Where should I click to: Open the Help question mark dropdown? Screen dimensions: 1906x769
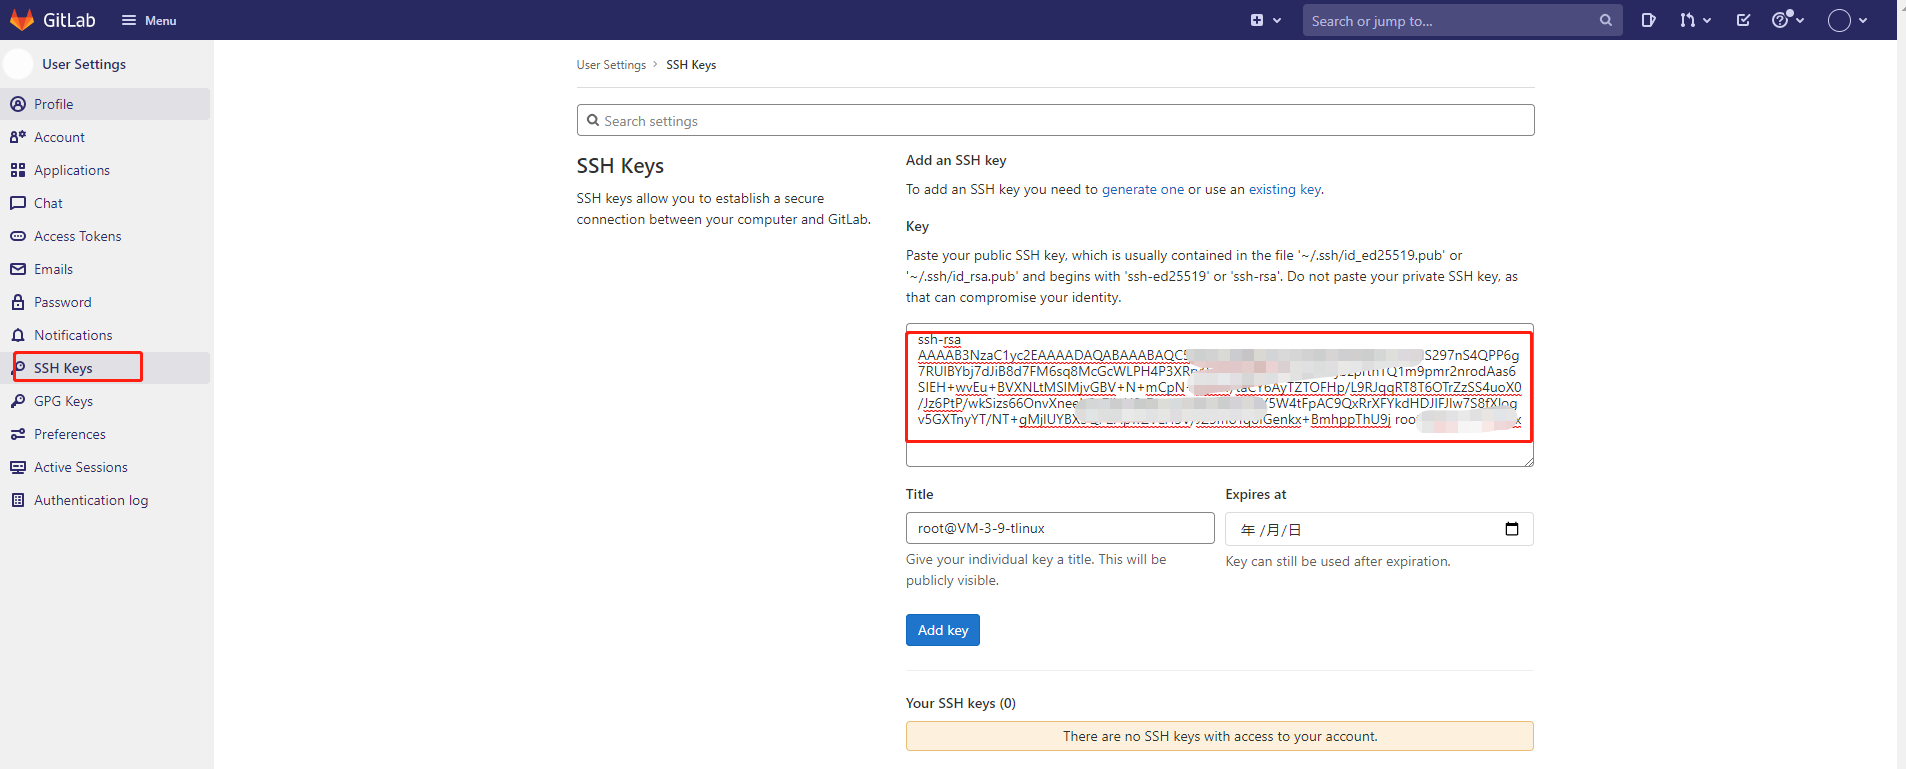click(1787, 20)
